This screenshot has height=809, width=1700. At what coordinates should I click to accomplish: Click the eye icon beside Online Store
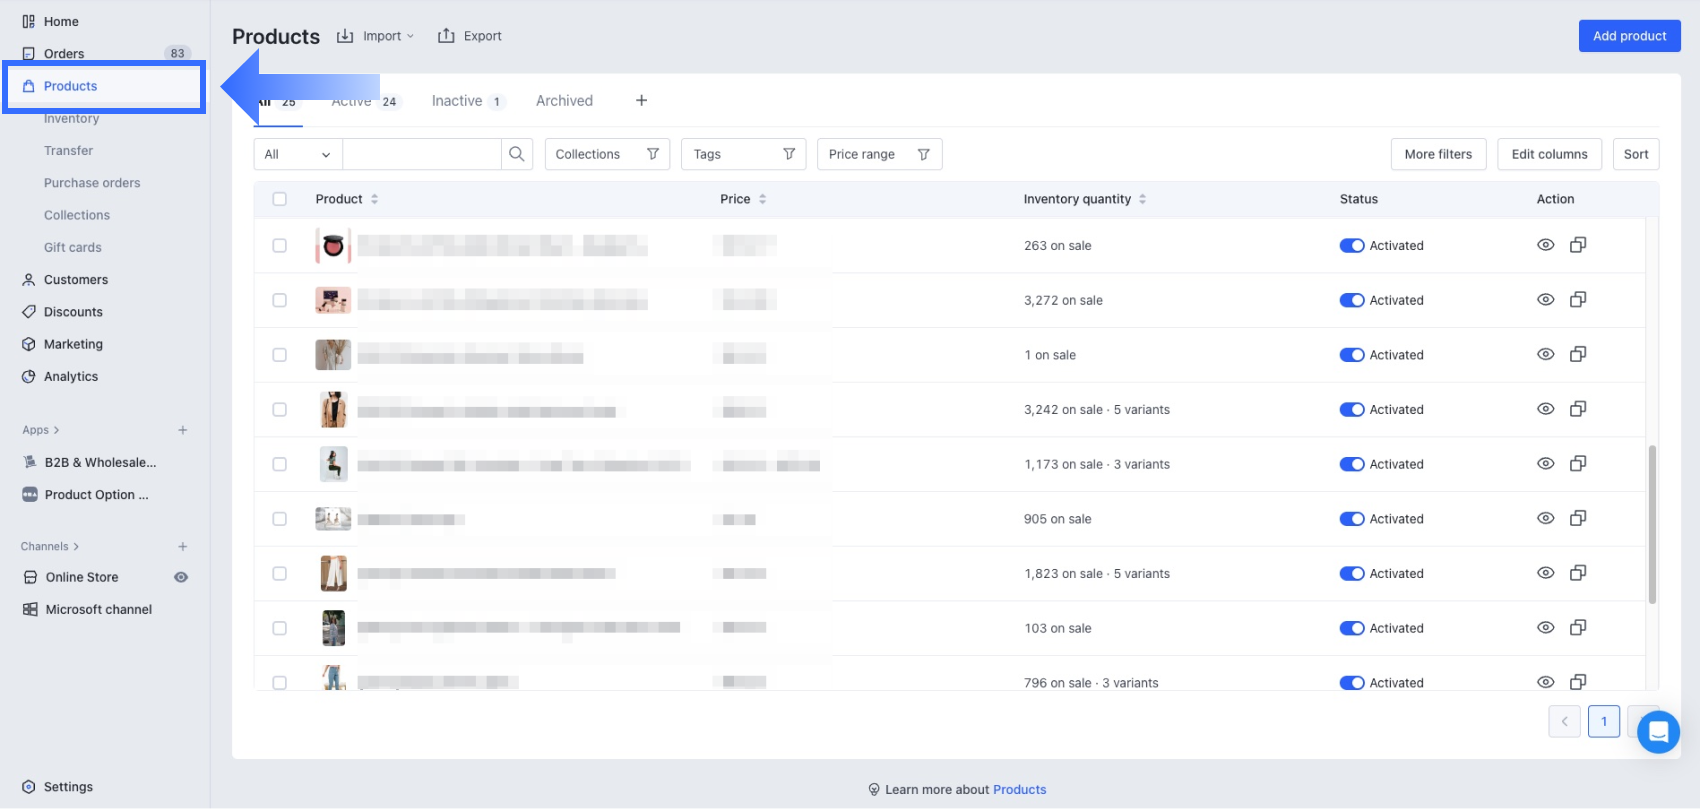(181, 577)
